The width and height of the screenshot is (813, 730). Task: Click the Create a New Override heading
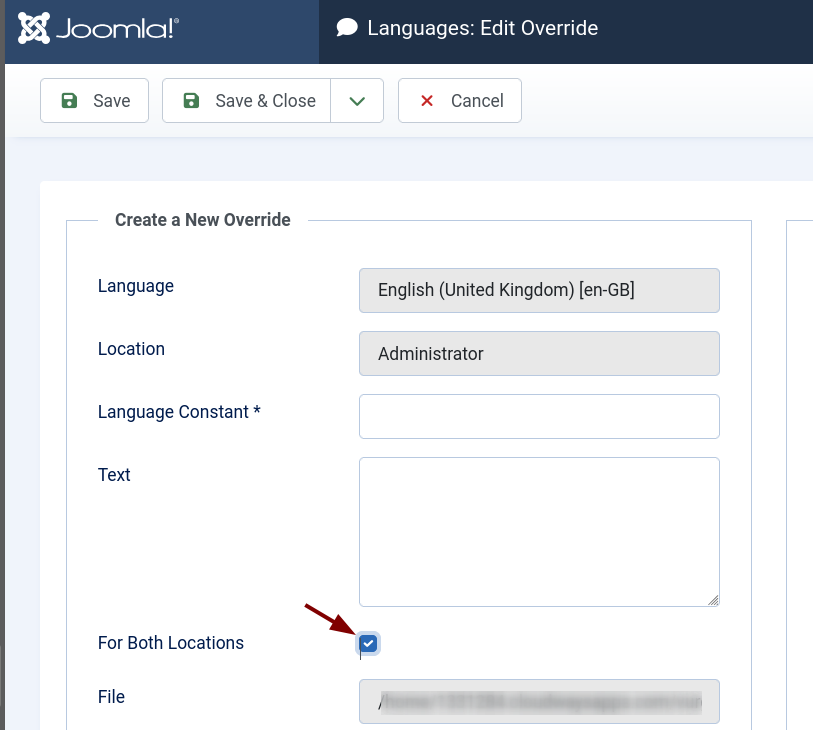pos(203,220)
